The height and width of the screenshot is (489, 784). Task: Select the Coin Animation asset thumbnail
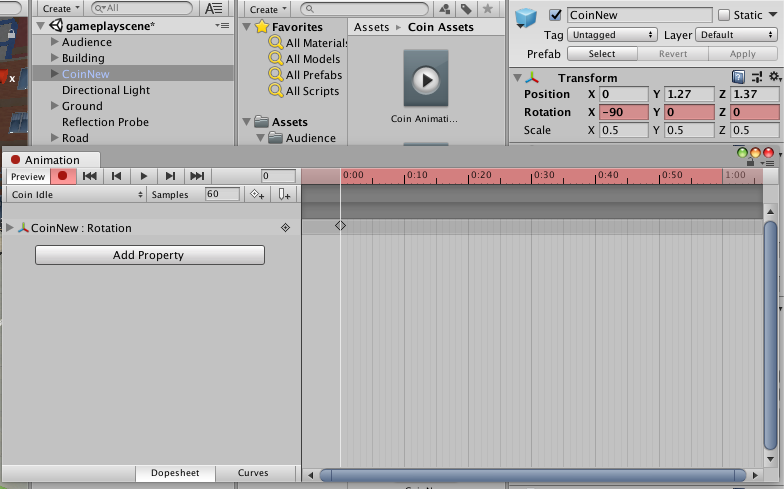tap(426, 79)
